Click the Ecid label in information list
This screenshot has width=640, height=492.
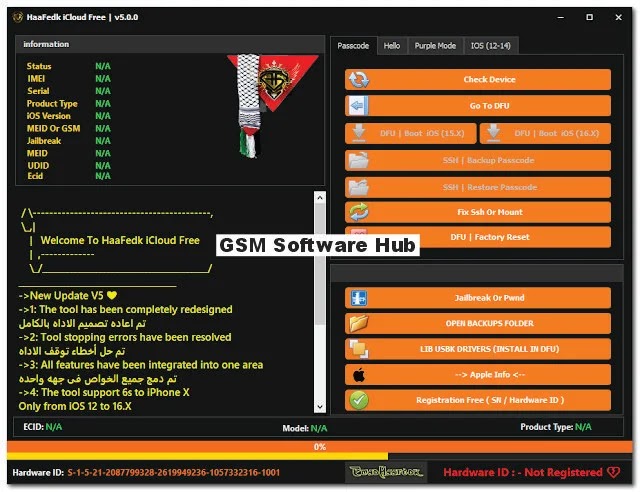coord(35,176)
